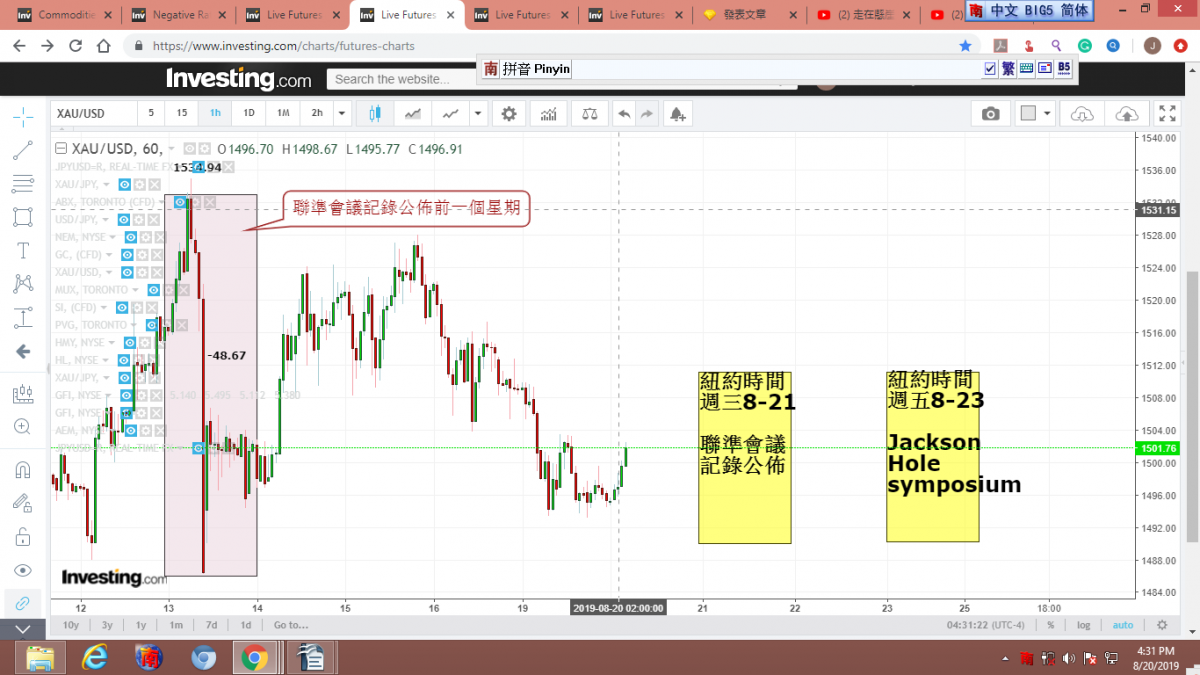Click the save chart cloud upload icon

tap(1126, 114)
